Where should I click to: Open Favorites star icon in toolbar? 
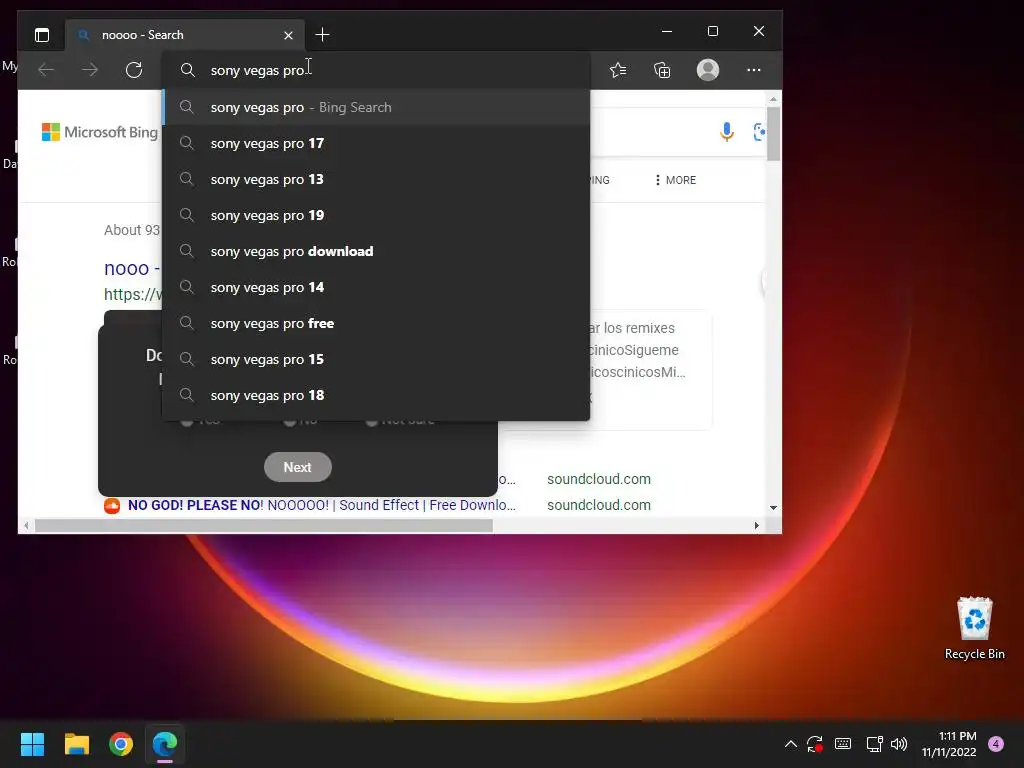(618, 70)
